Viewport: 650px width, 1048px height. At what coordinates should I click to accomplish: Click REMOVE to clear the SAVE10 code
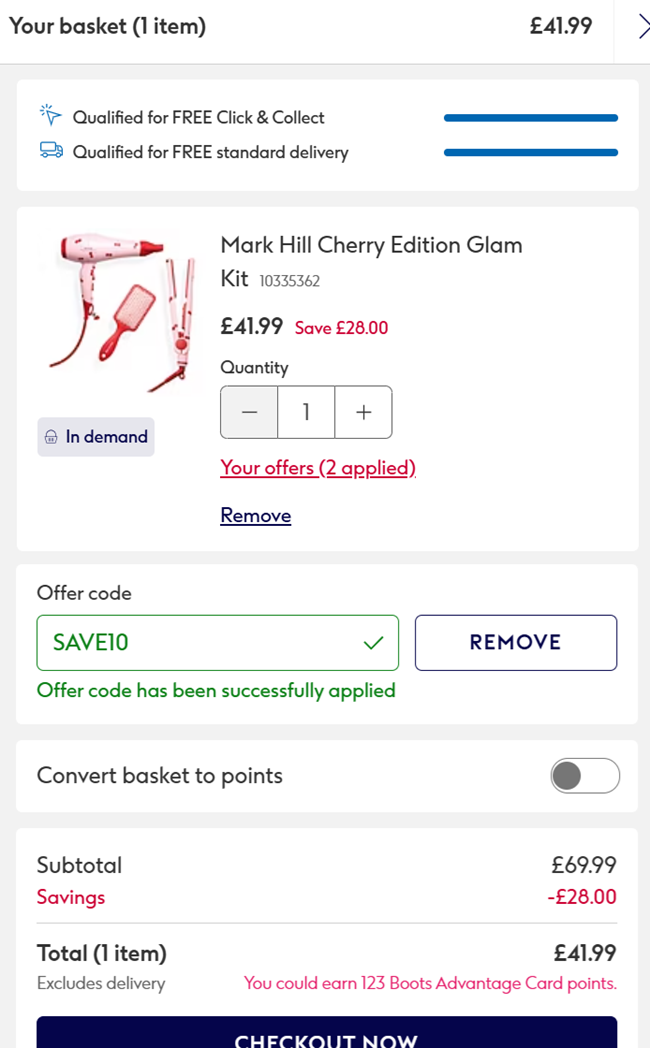click(515, 642)
